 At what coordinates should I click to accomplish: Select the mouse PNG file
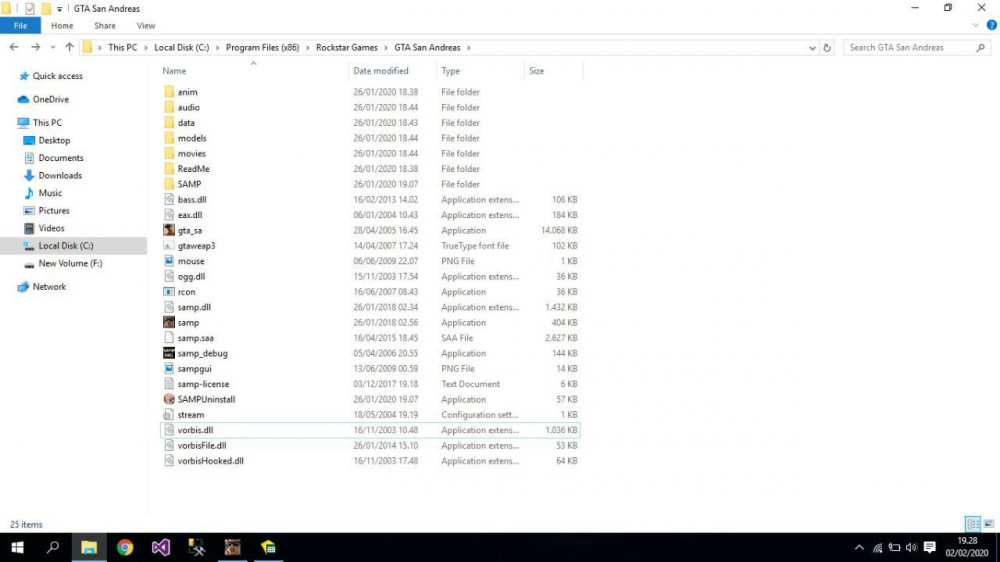191,261
